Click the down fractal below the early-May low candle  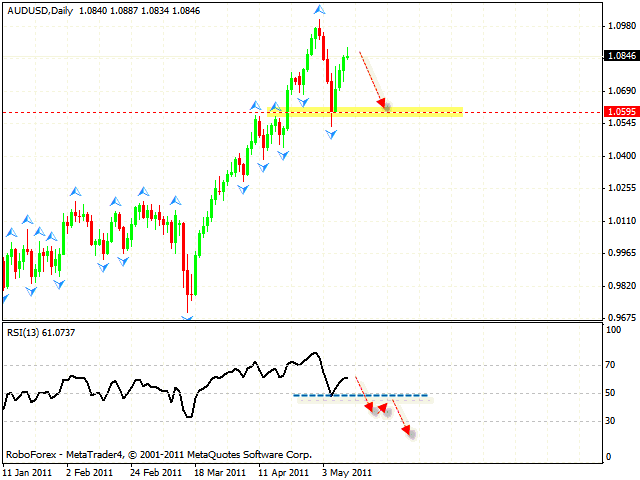click(x=331, y=133)
